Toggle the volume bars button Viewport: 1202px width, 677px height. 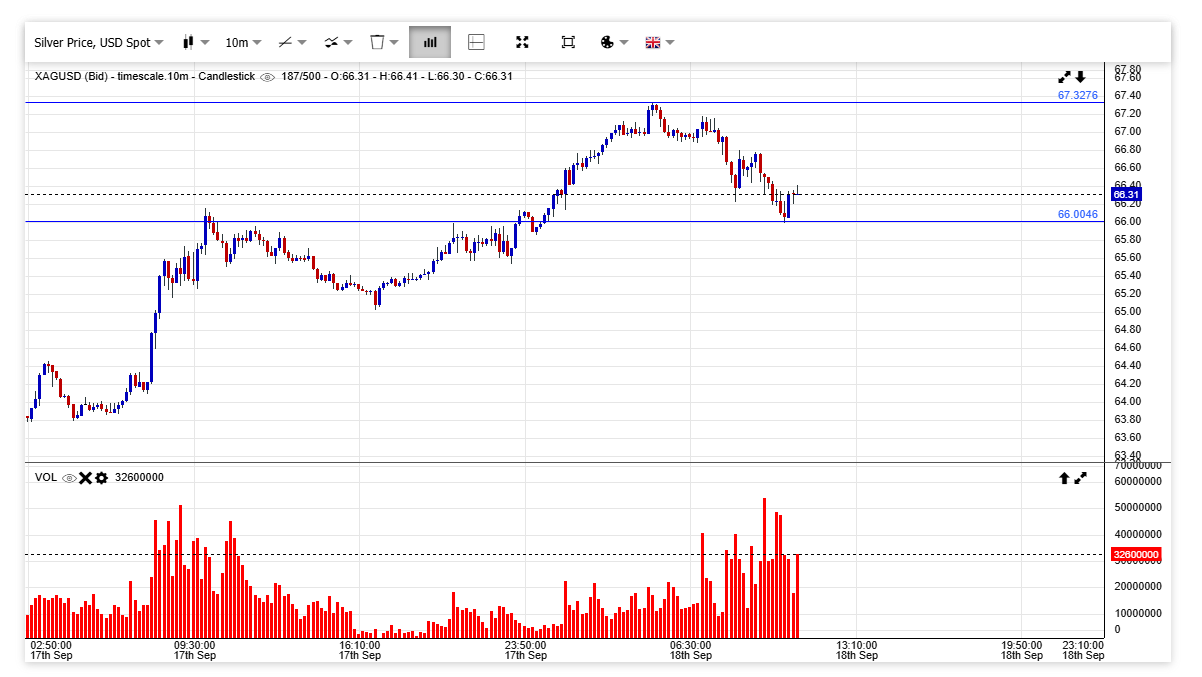430,42
